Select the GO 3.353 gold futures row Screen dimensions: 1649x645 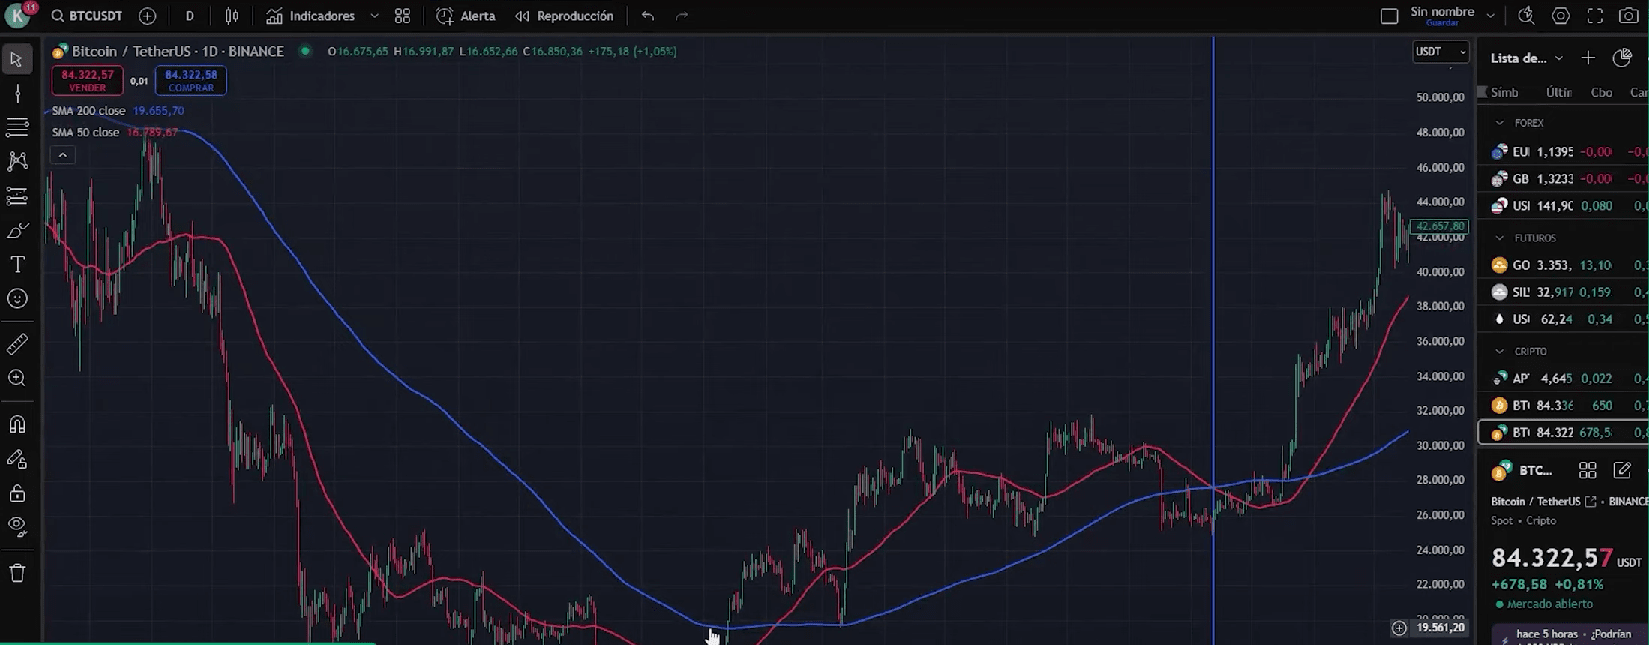[1563, 265]
